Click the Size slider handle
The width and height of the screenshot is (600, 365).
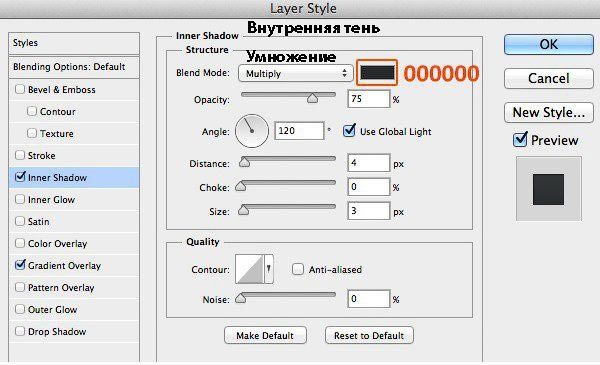[243, 210]
